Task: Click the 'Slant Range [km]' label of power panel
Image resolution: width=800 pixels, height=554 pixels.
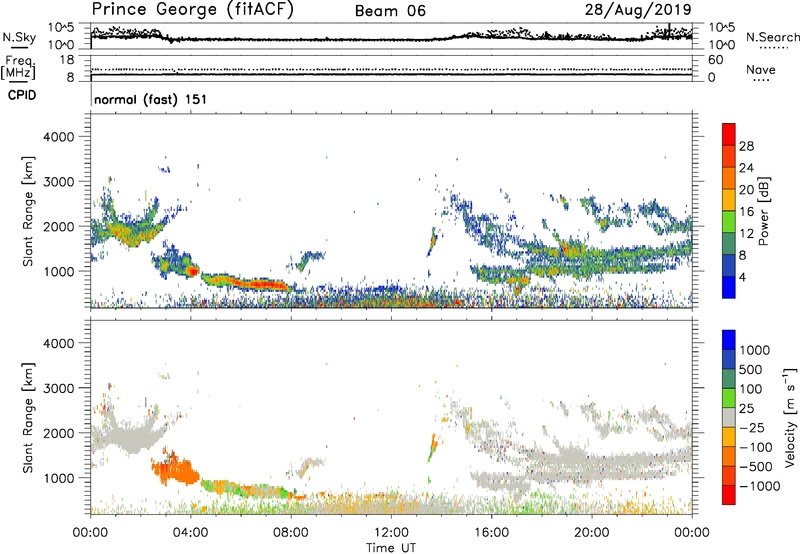Action: [x=28, y=211]
